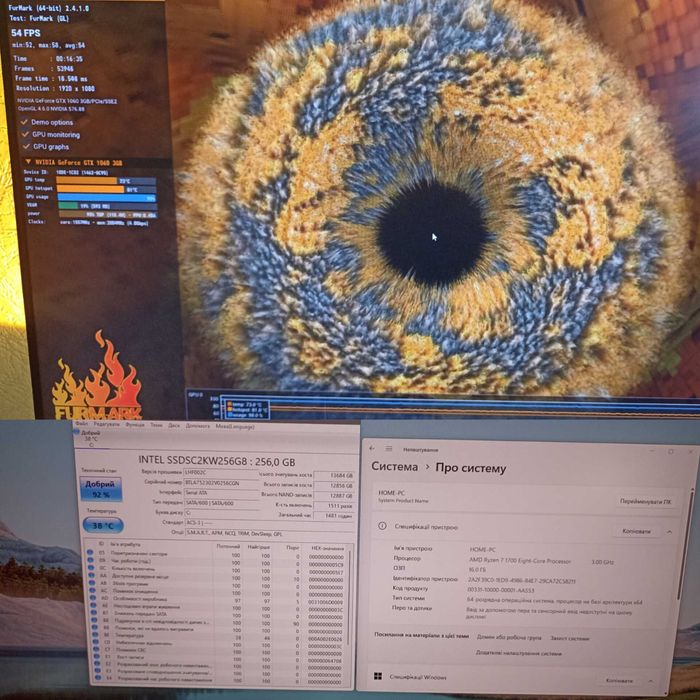The width and height of the screenshot is (700, 700).
Task: Collapse device specifications section chevron
Action: (x=670, y=532)
